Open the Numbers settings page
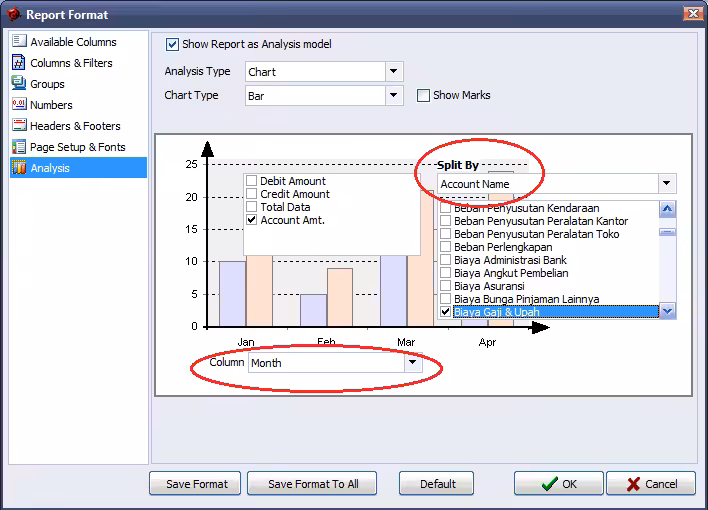The image size is (708, 510). 51,105
